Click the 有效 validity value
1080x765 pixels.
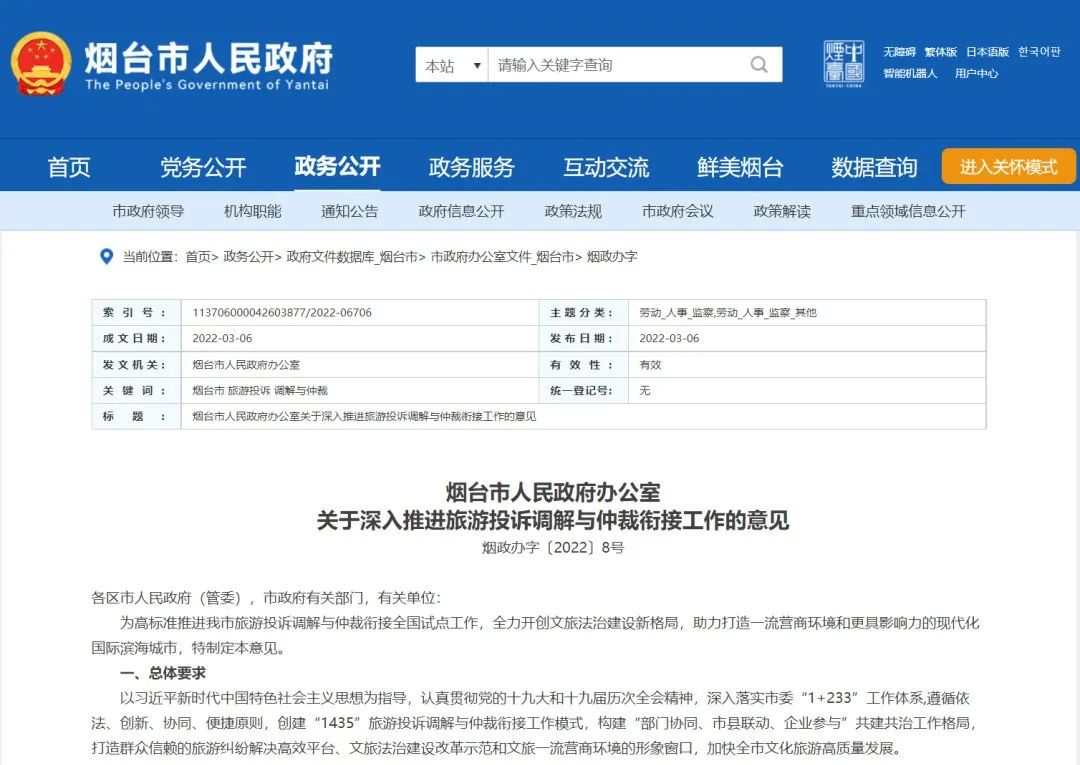(650, 364)
